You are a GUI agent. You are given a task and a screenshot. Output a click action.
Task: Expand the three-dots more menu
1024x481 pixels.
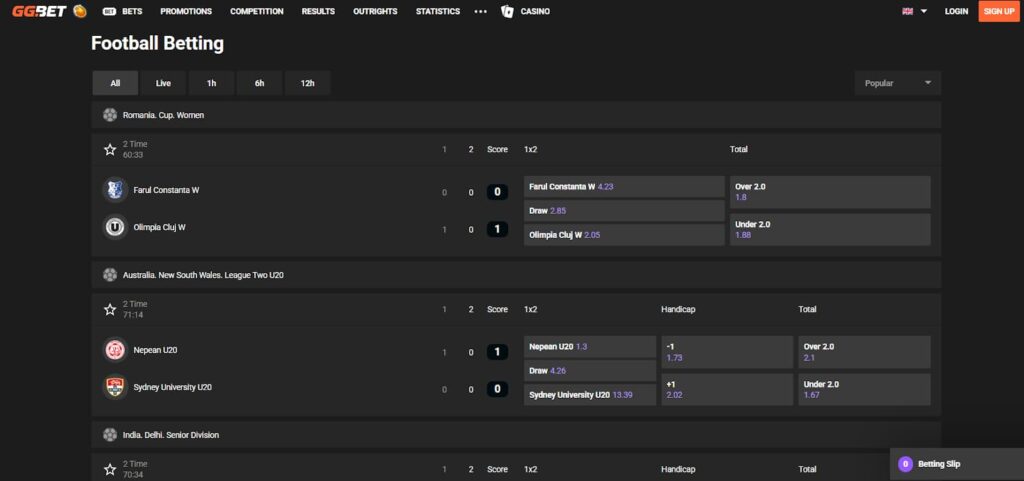[481, 11]
